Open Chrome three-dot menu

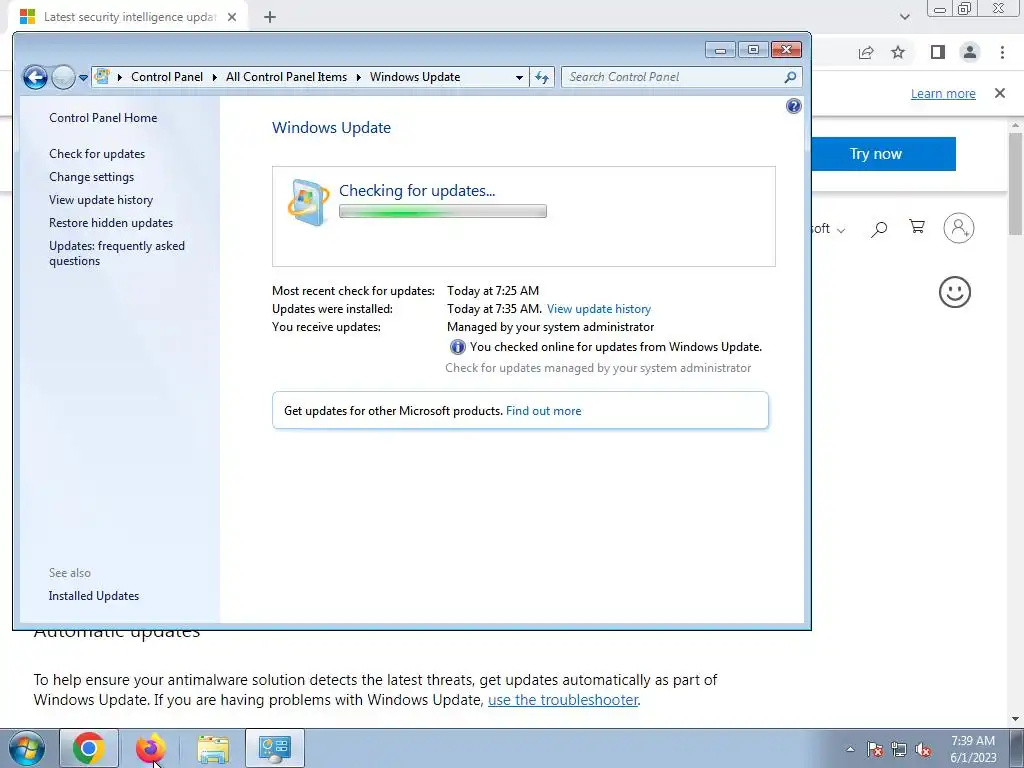coord(1002,52)
